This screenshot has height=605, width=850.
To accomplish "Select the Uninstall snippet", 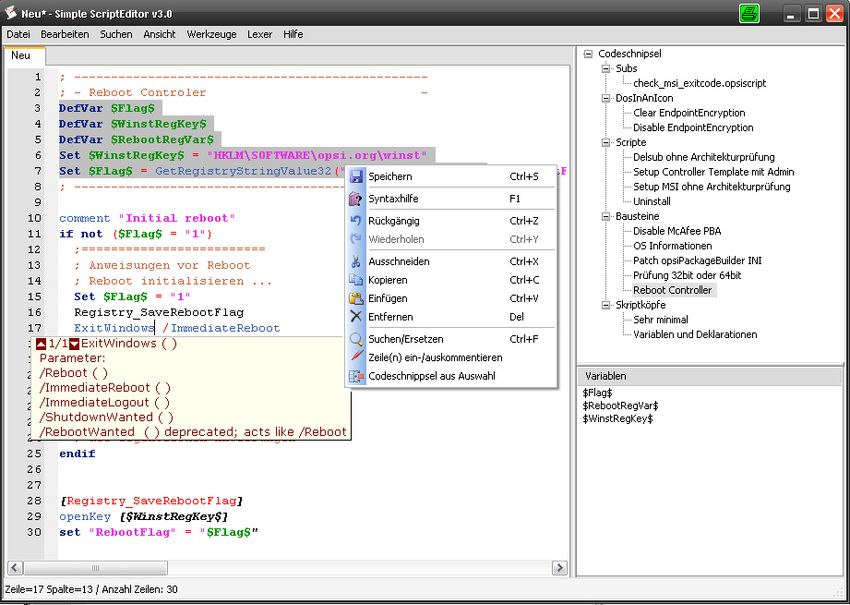I will pyautogui.click(x=652, y=202).
